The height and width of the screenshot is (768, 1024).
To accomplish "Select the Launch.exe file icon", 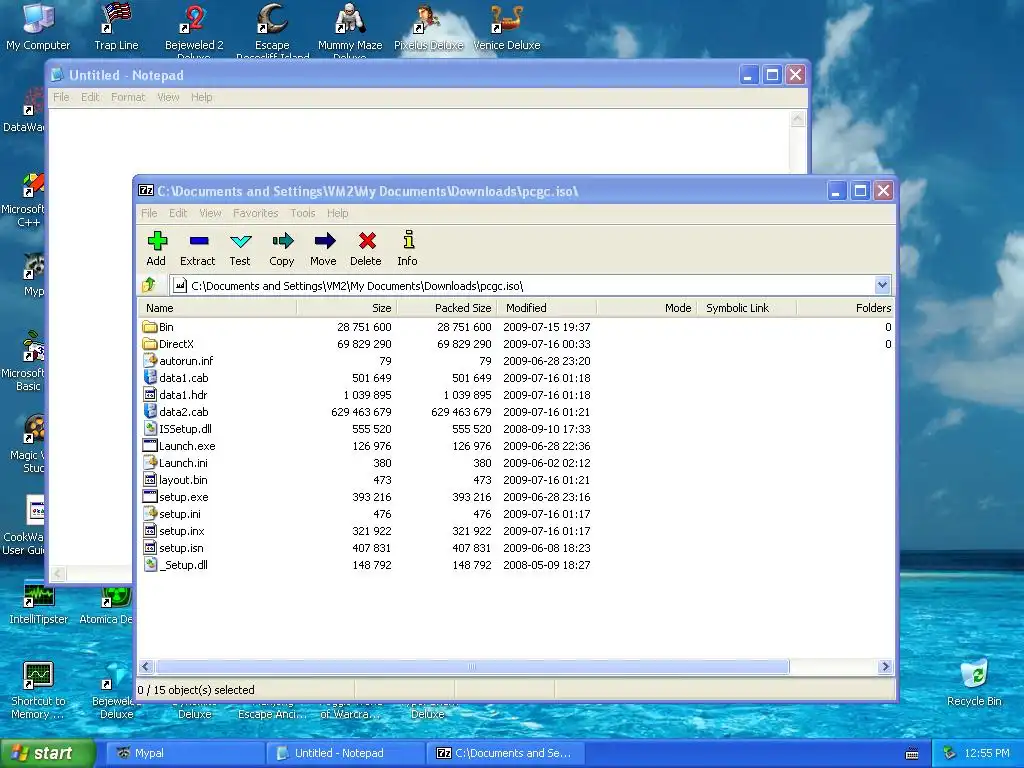I will click(x=150, y=445).
